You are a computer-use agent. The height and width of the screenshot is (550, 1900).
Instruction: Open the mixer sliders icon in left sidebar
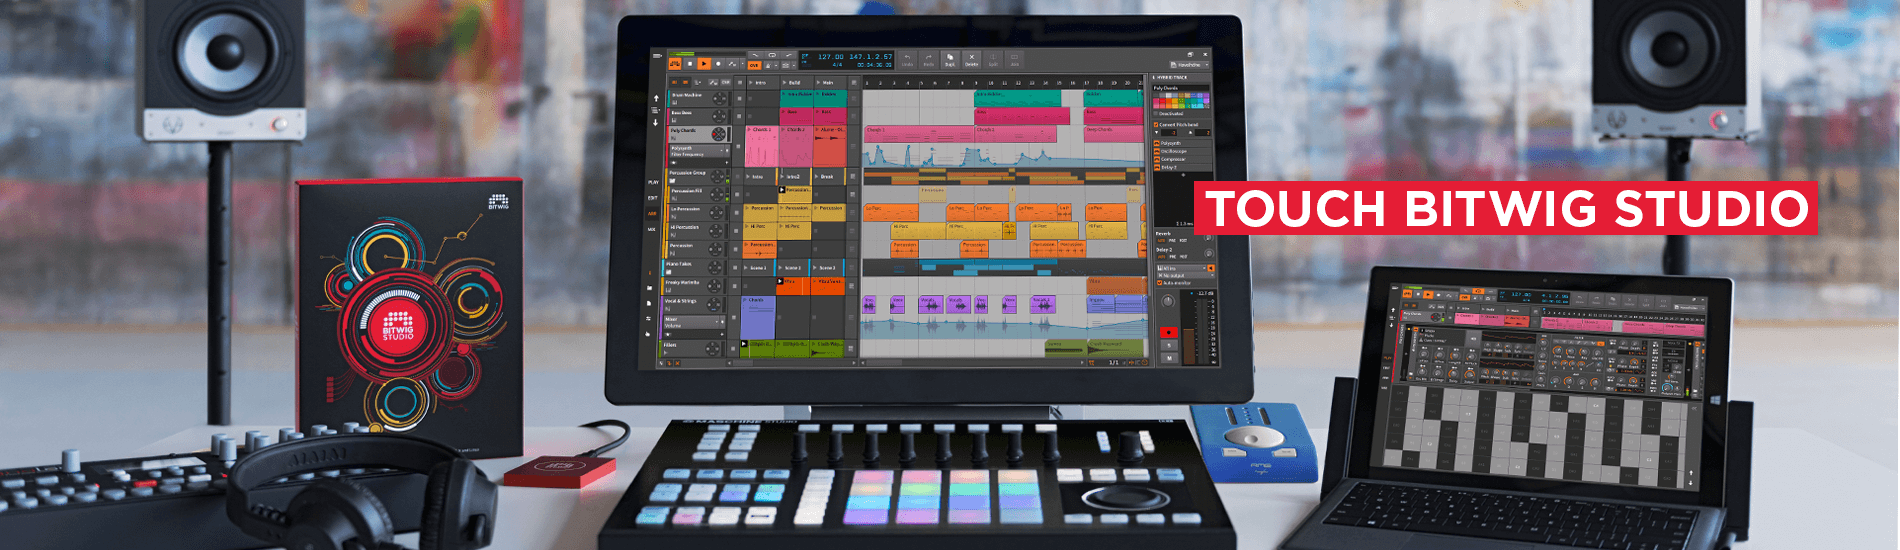point(649,318)
